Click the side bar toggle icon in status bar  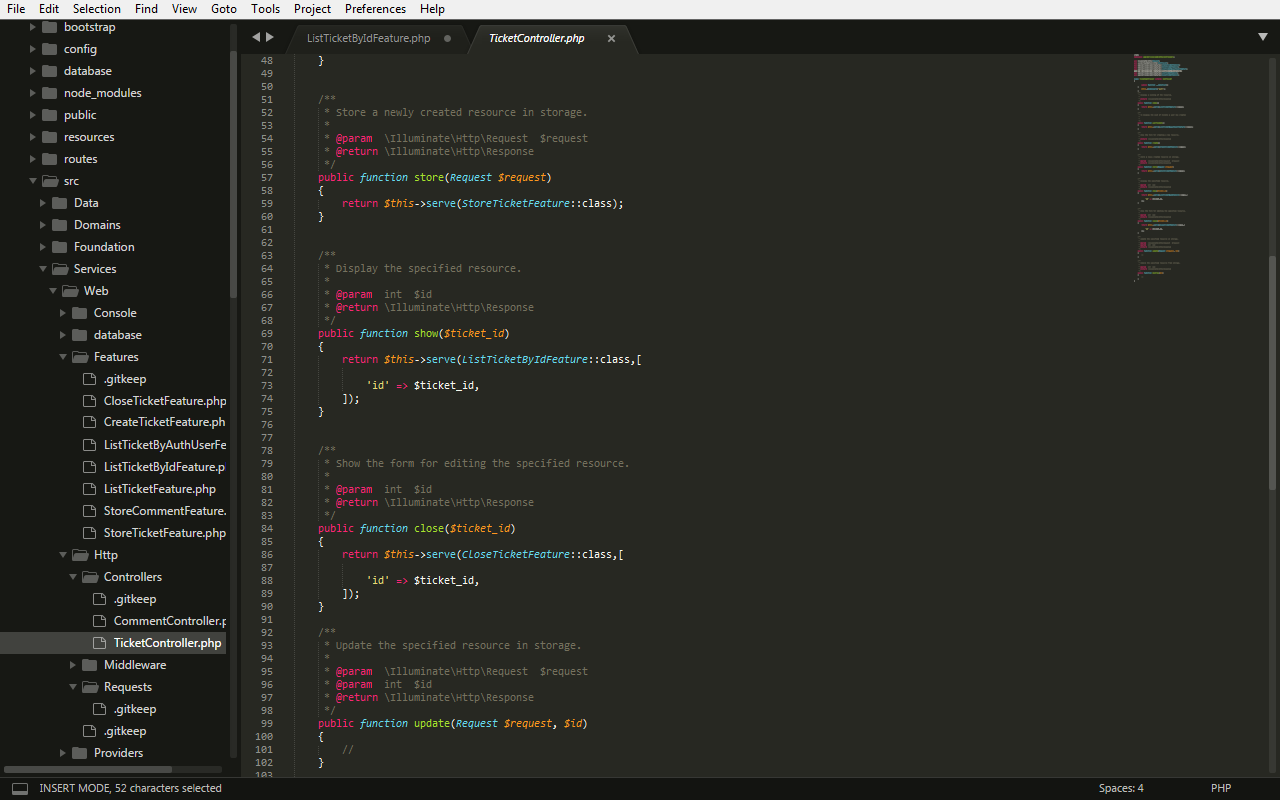(x=20, y=788)
